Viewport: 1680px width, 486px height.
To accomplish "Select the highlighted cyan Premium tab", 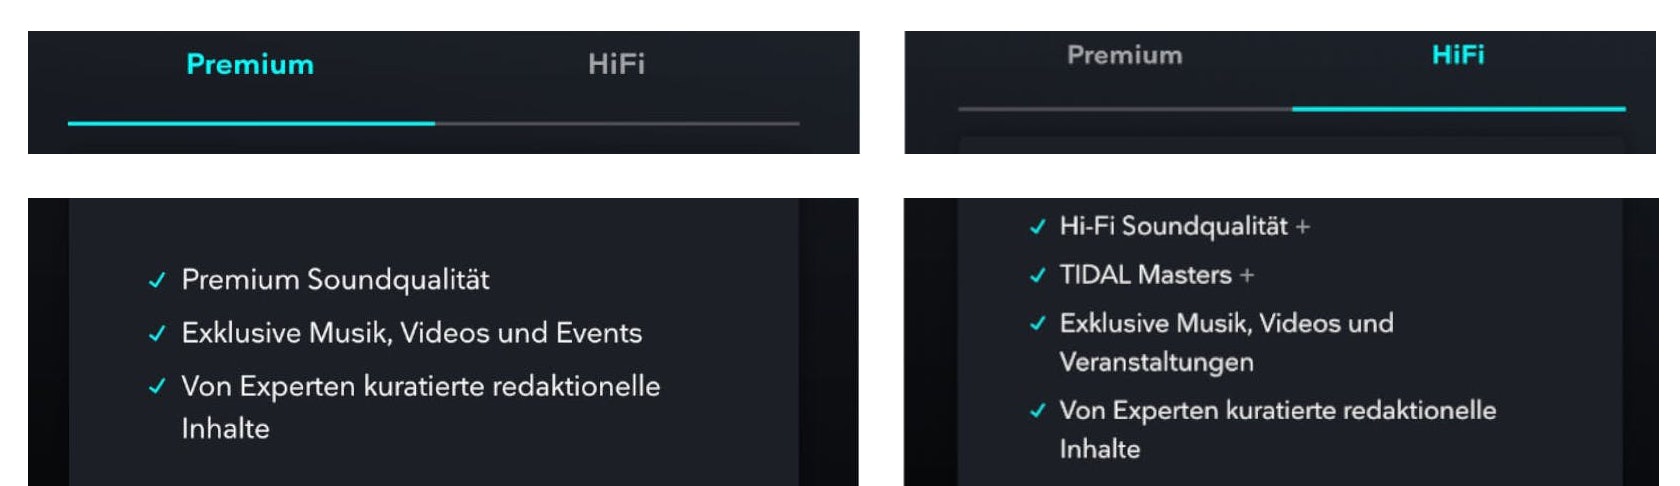I will click(250, 65).
